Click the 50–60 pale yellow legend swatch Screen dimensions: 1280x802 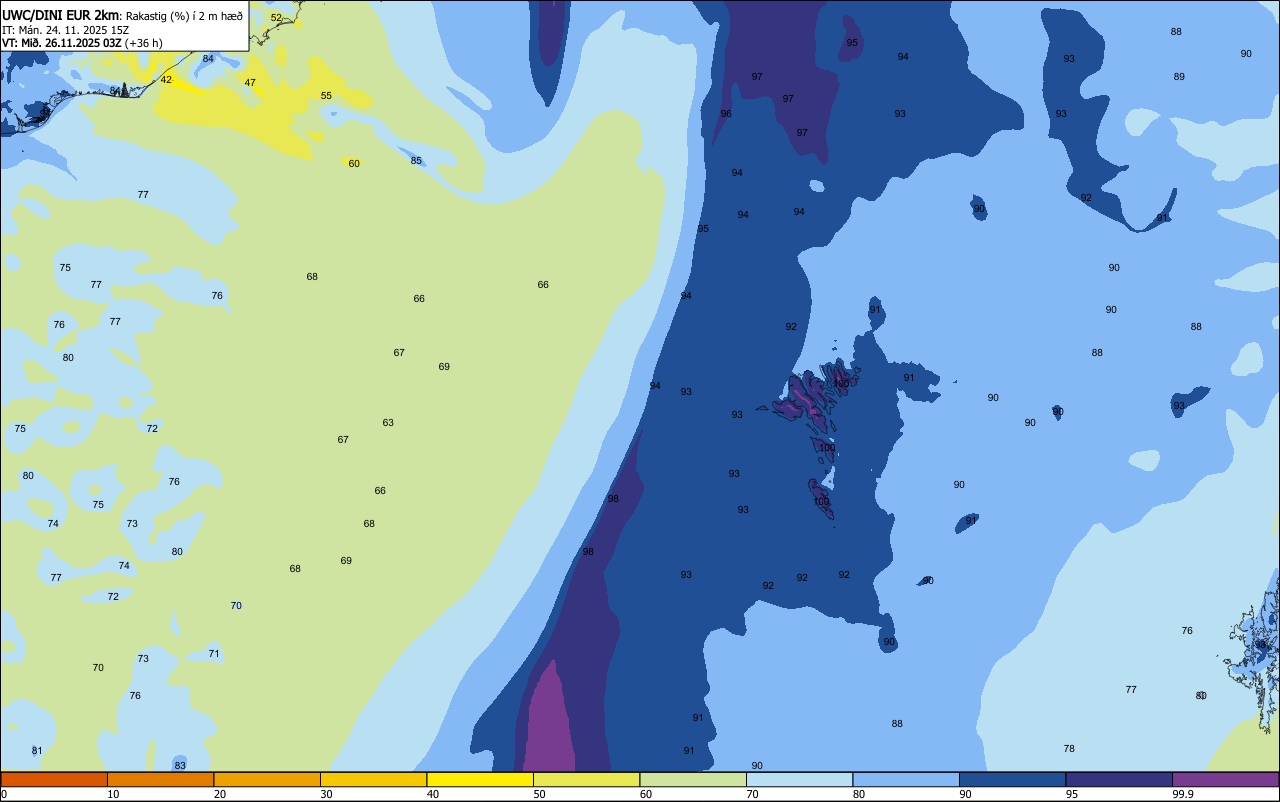(586, 779)
